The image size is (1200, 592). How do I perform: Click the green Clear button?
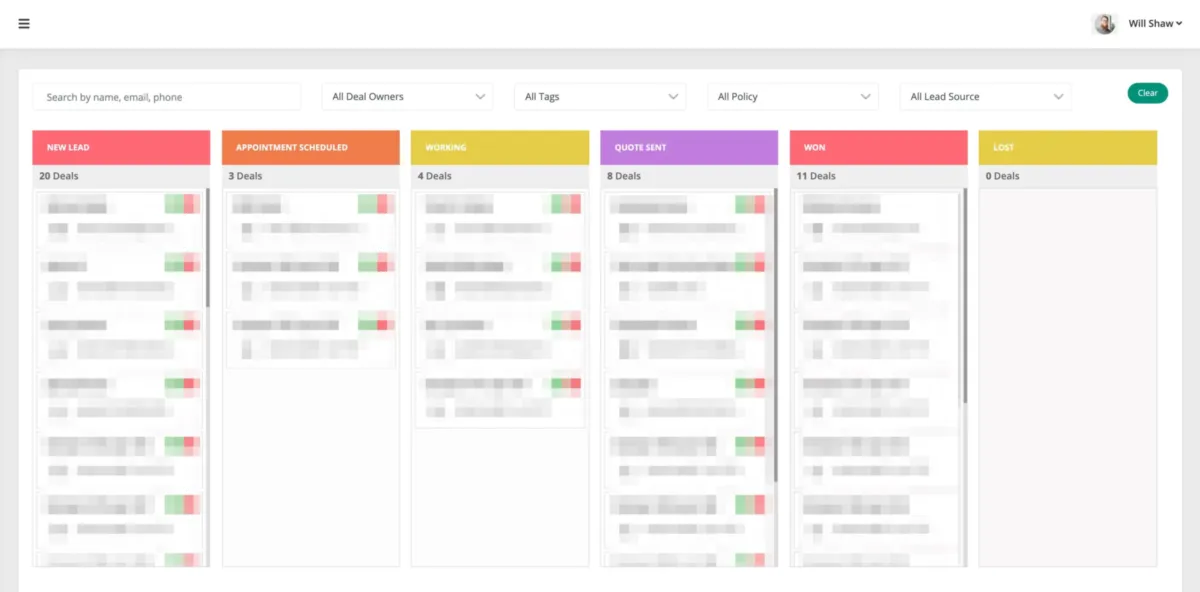(1148, 93)
